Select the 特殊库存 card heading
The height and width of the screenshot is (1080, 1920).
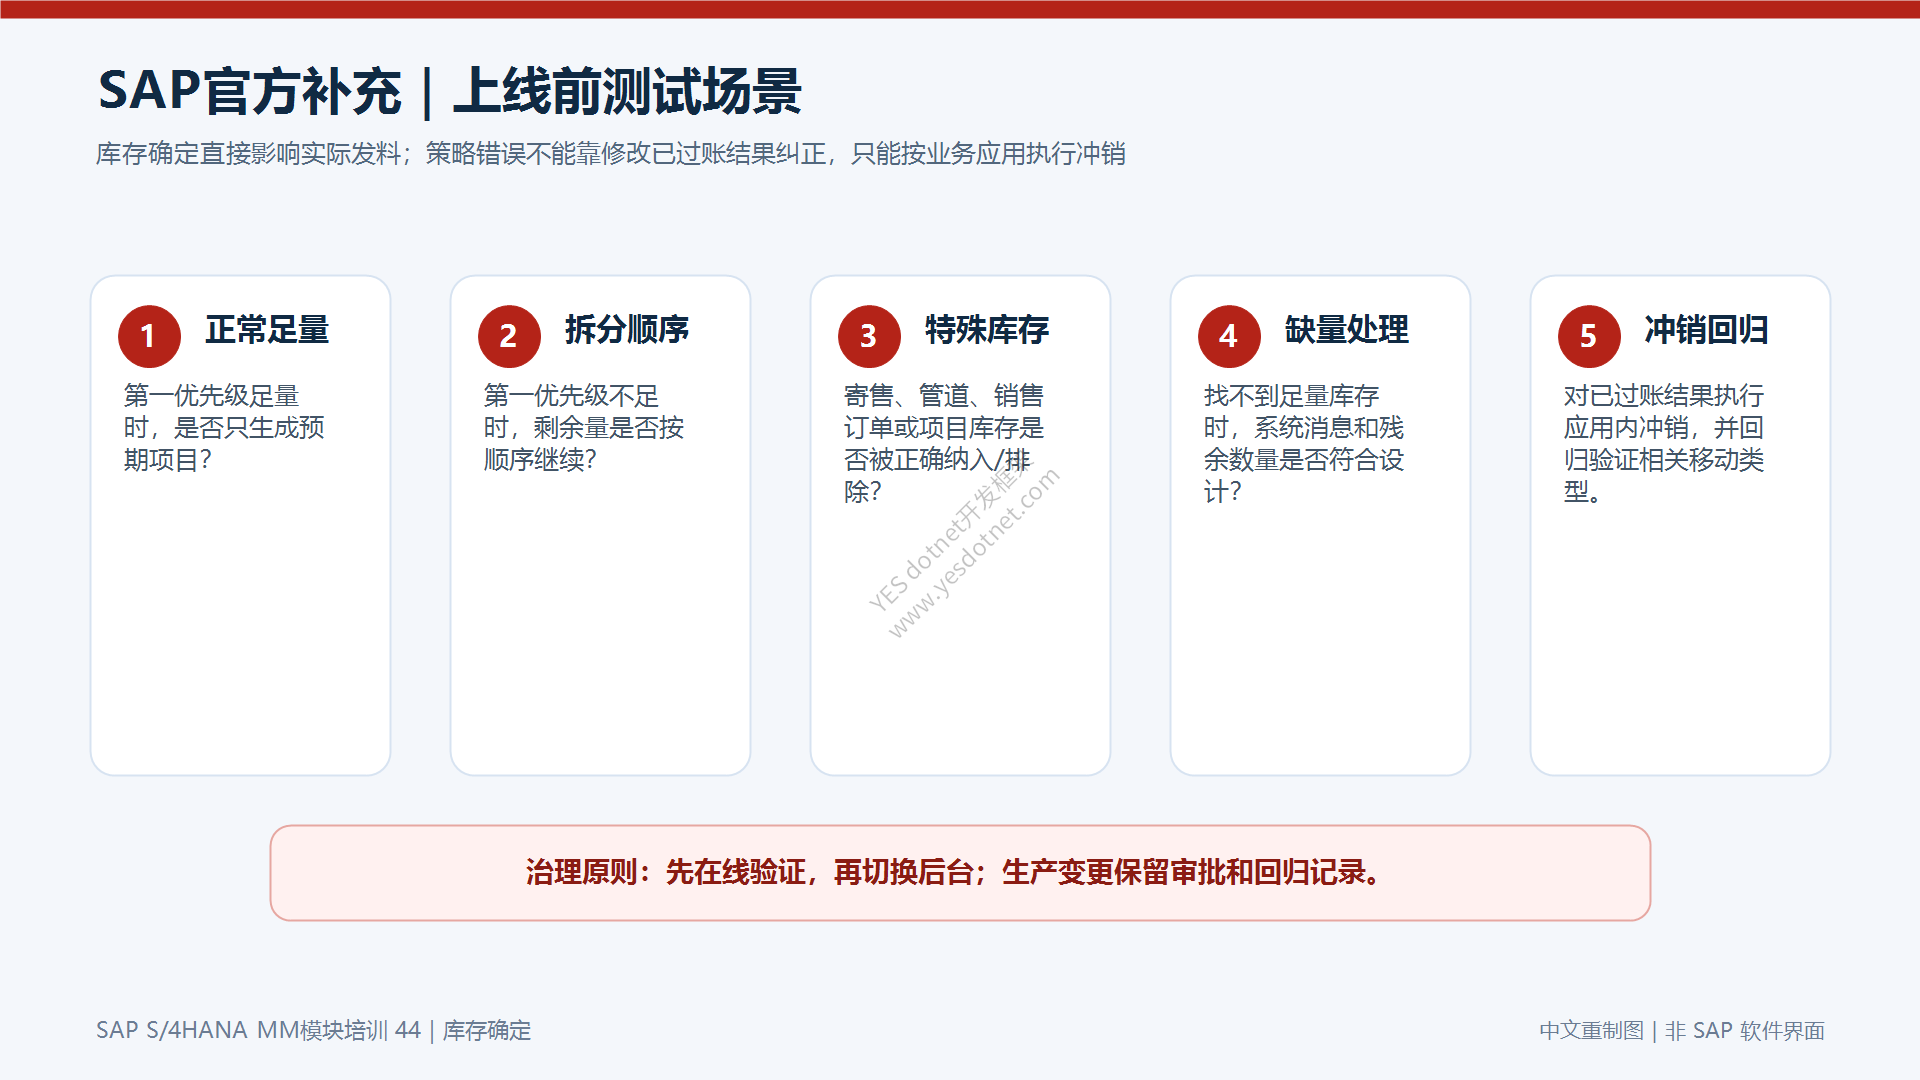(987, 330)
